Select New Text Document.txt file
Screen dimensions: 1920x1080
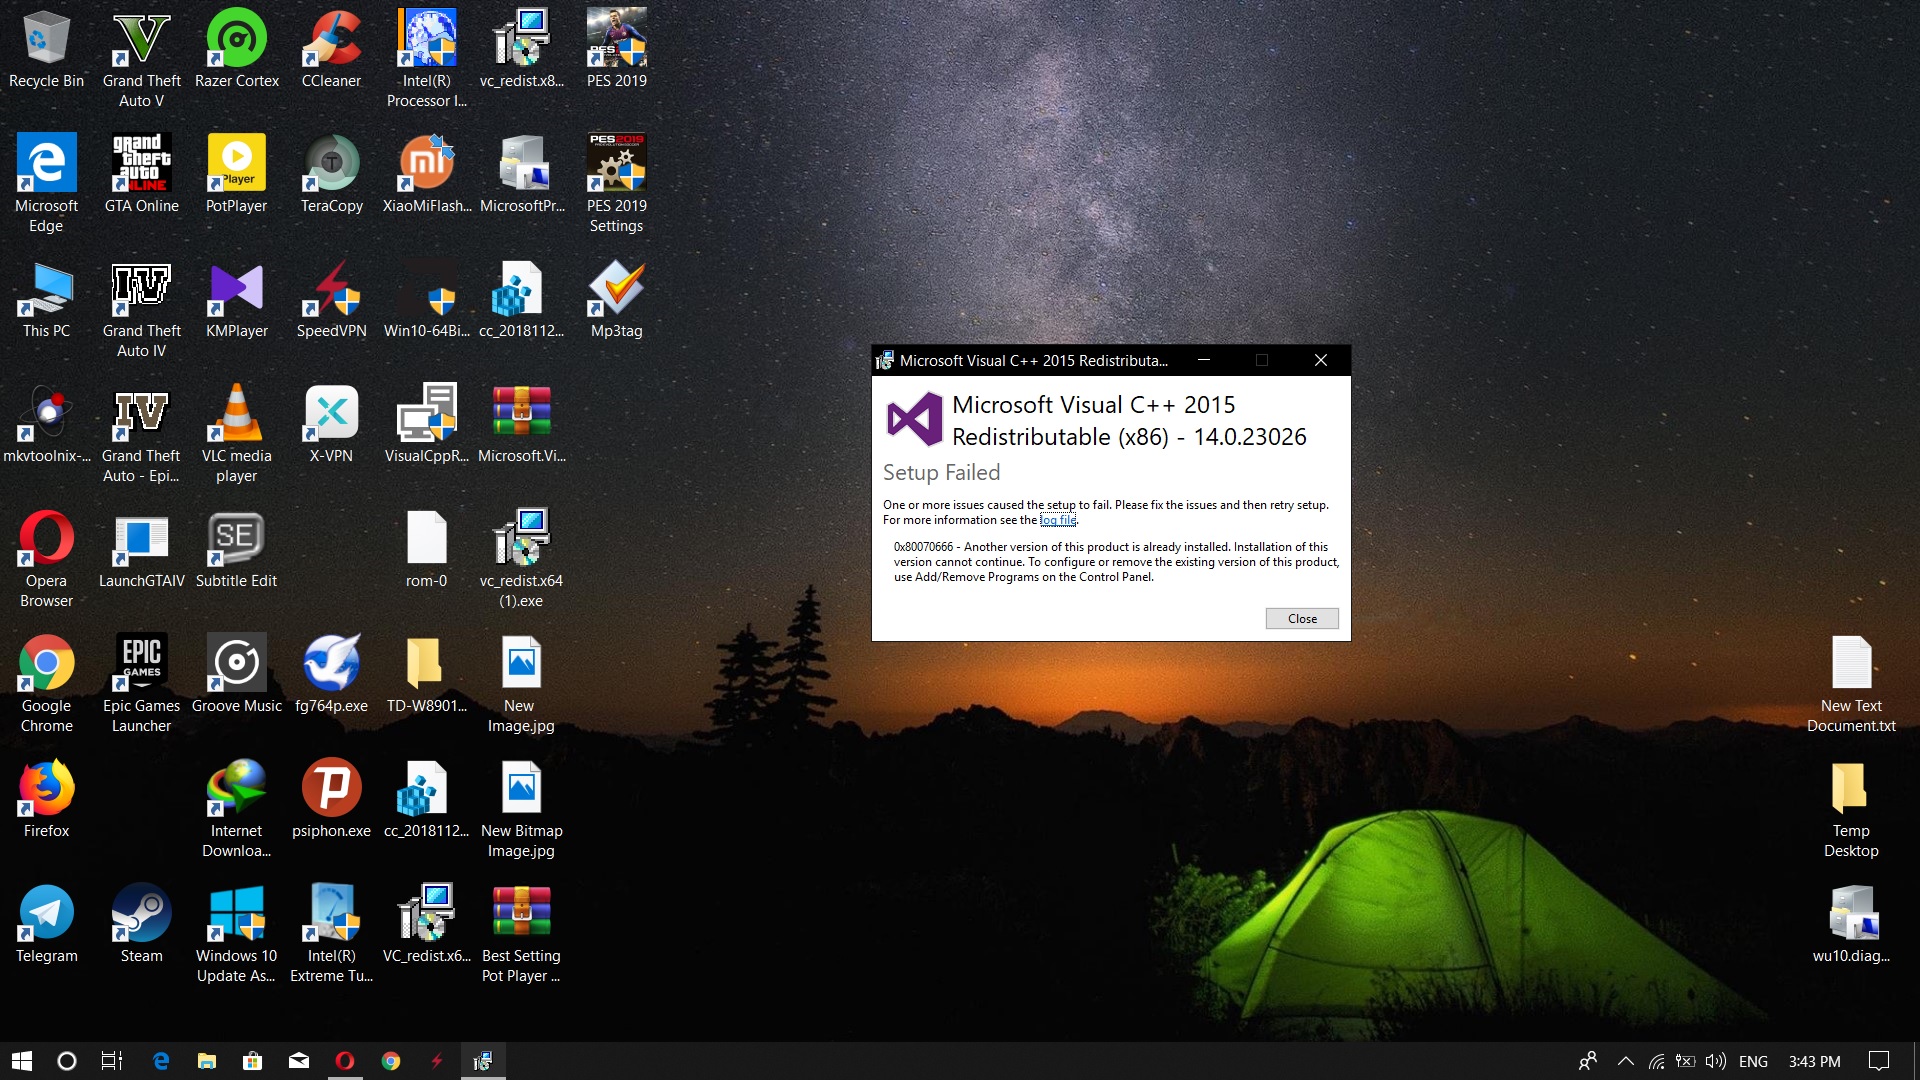[1851, 683]
